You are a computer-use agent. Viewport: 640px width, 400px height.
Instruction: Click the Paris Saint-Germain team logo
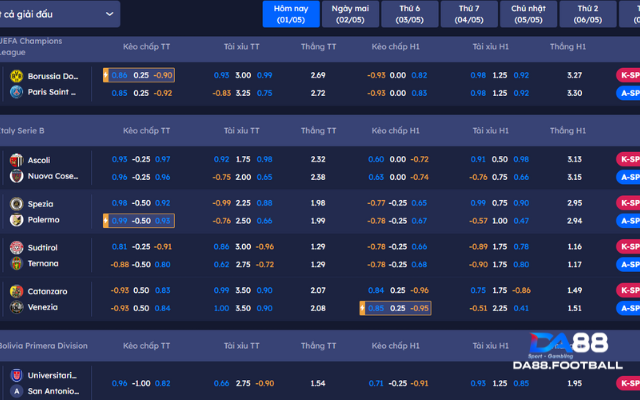pos(16,92)
